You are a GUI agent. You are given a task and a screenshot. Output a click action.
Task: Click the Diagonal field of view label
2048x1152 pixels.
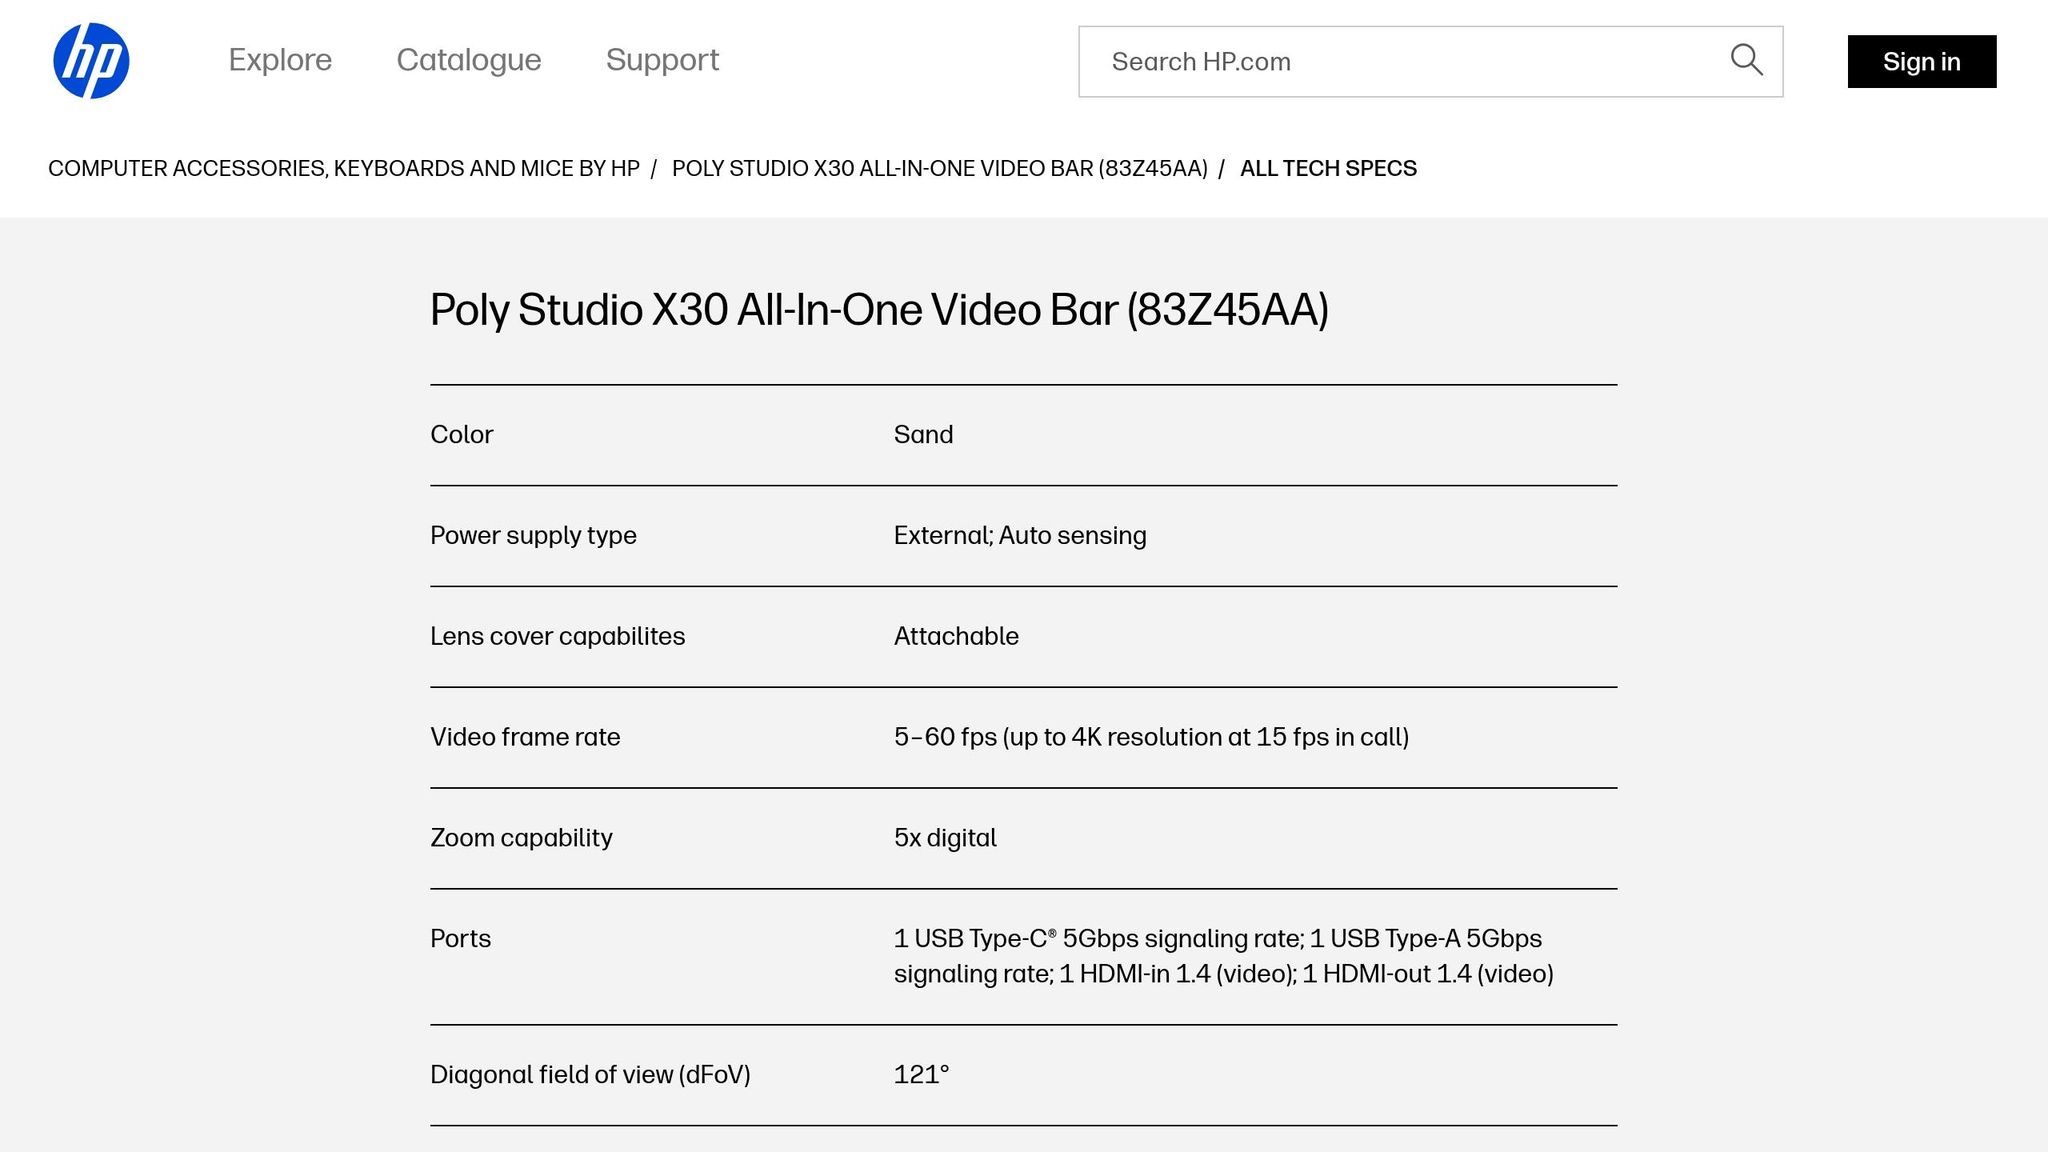click(x=590, y=1075)
